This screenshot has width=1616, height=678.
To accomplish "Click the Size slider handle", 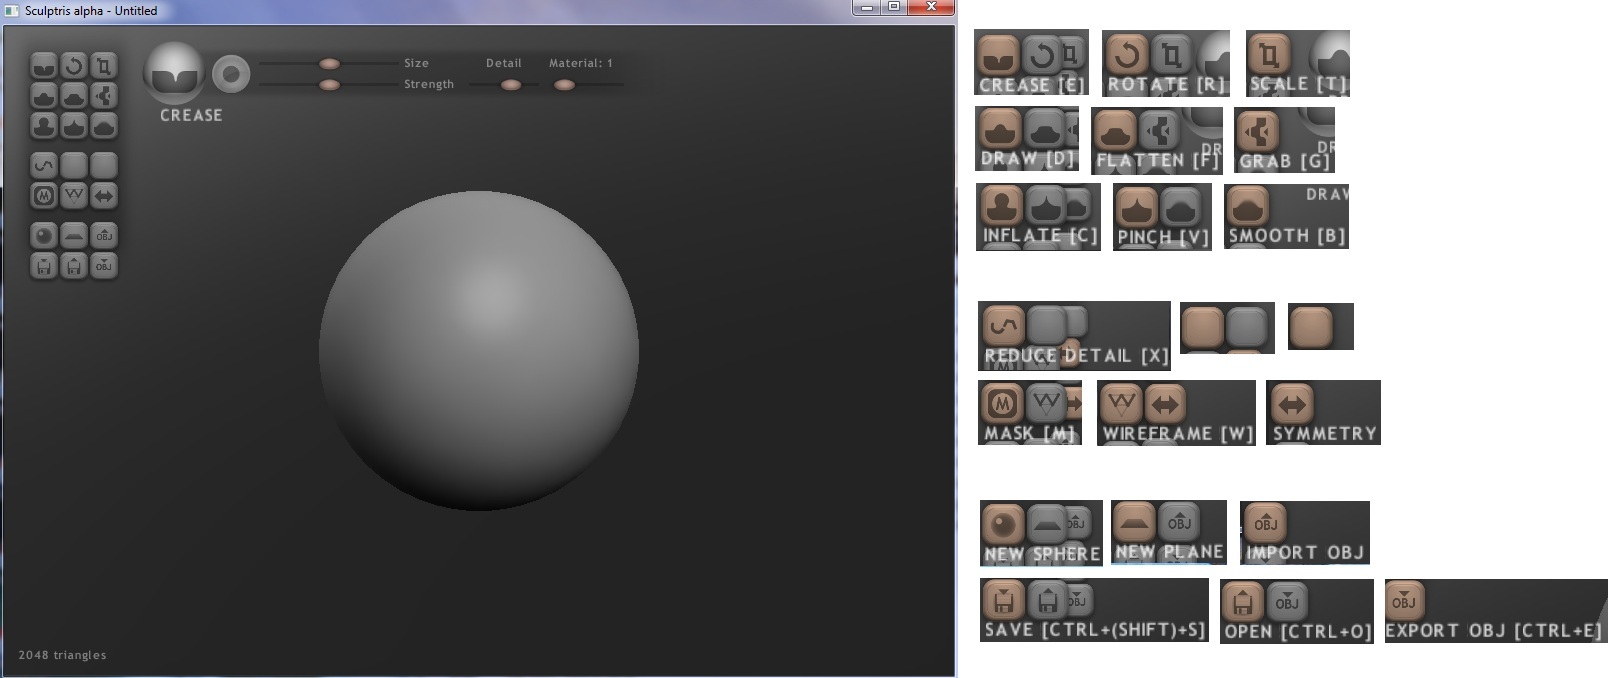I will pos(329,64).
